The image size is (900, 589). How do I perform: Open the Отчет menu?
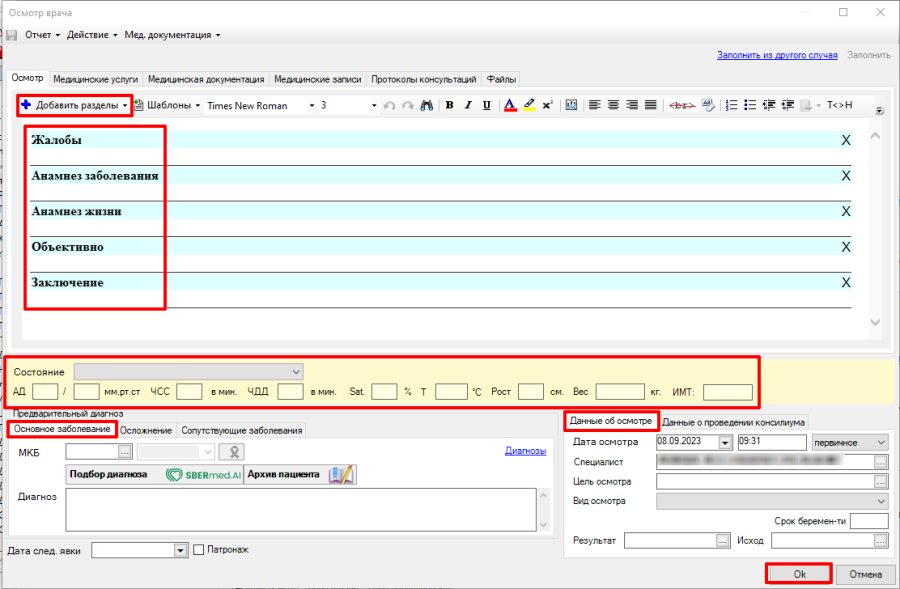click(x=42, y=35)
